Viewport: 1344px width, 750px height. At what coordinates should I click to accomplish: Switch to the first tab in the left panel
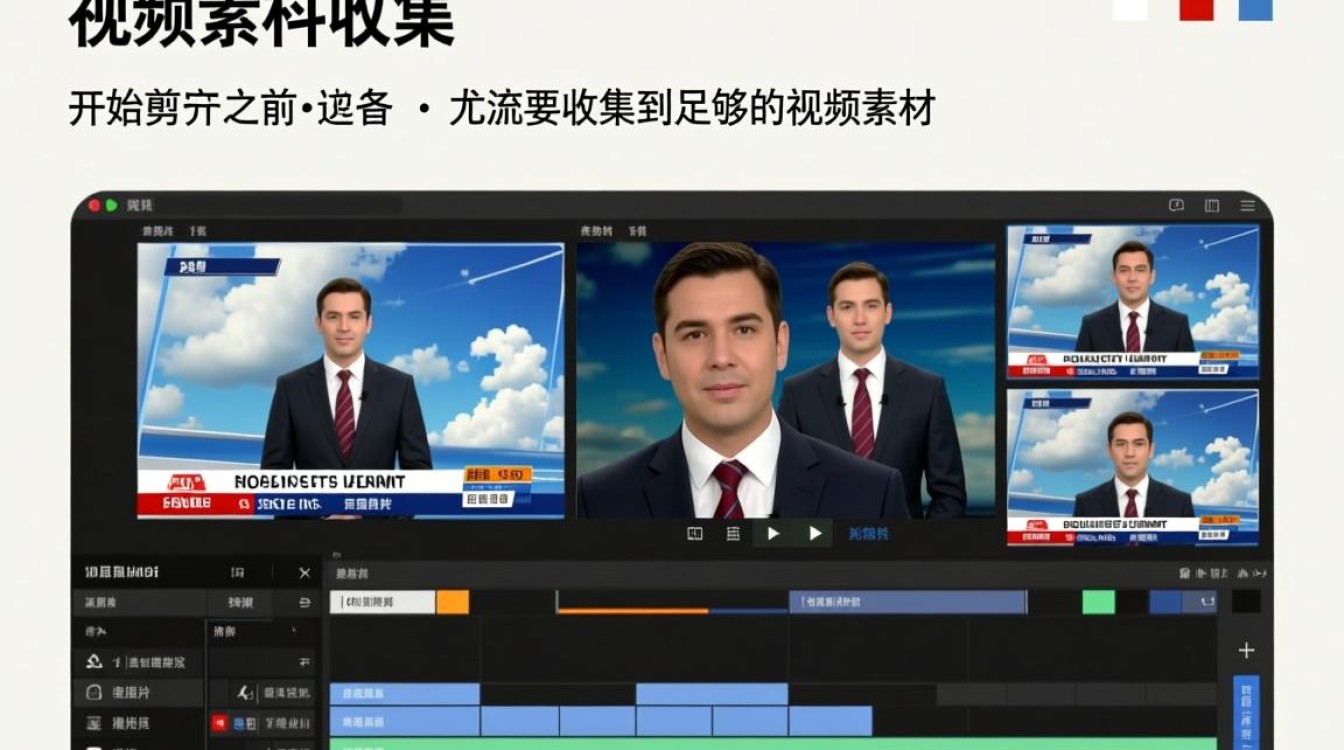point(140,602)
